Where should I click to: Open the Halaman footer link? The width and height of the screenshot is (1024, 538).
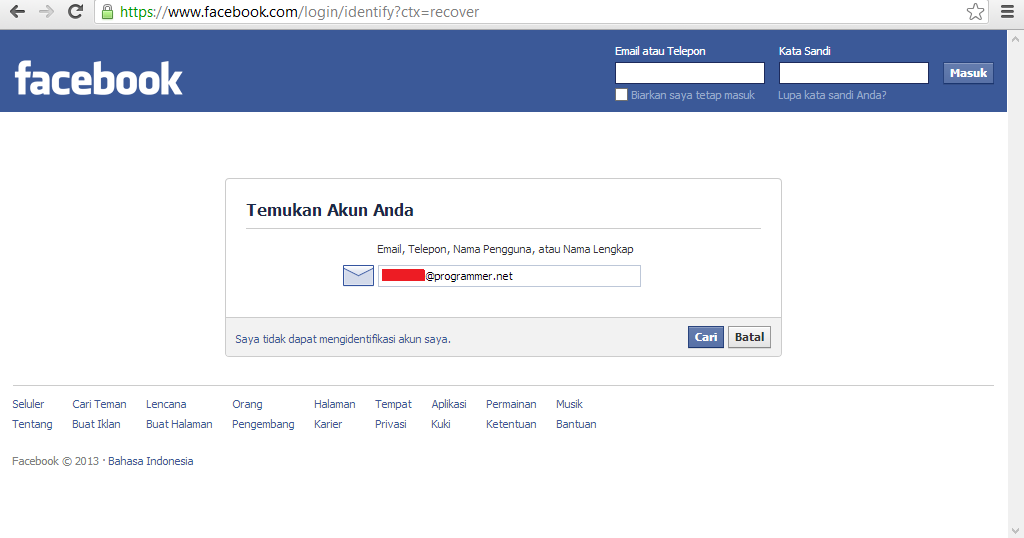pyautogui.click(x=334, y=404)
